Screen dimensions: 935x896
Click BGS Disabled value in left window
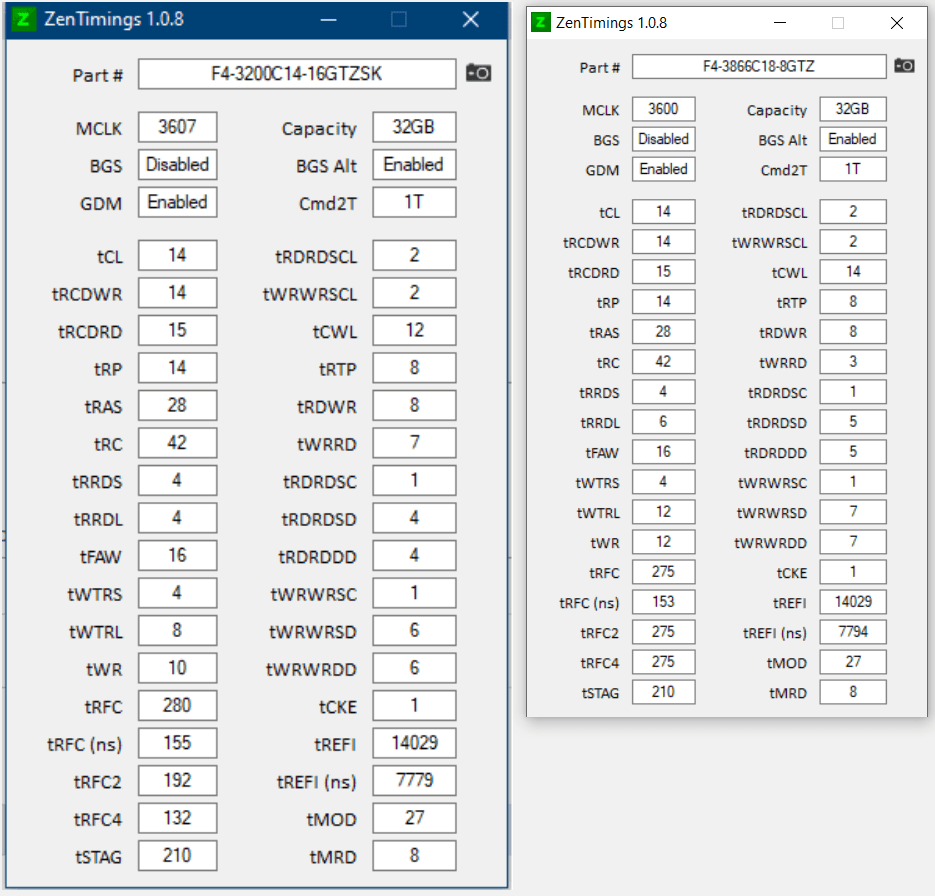pyautogui.click(x=177, y=165)
